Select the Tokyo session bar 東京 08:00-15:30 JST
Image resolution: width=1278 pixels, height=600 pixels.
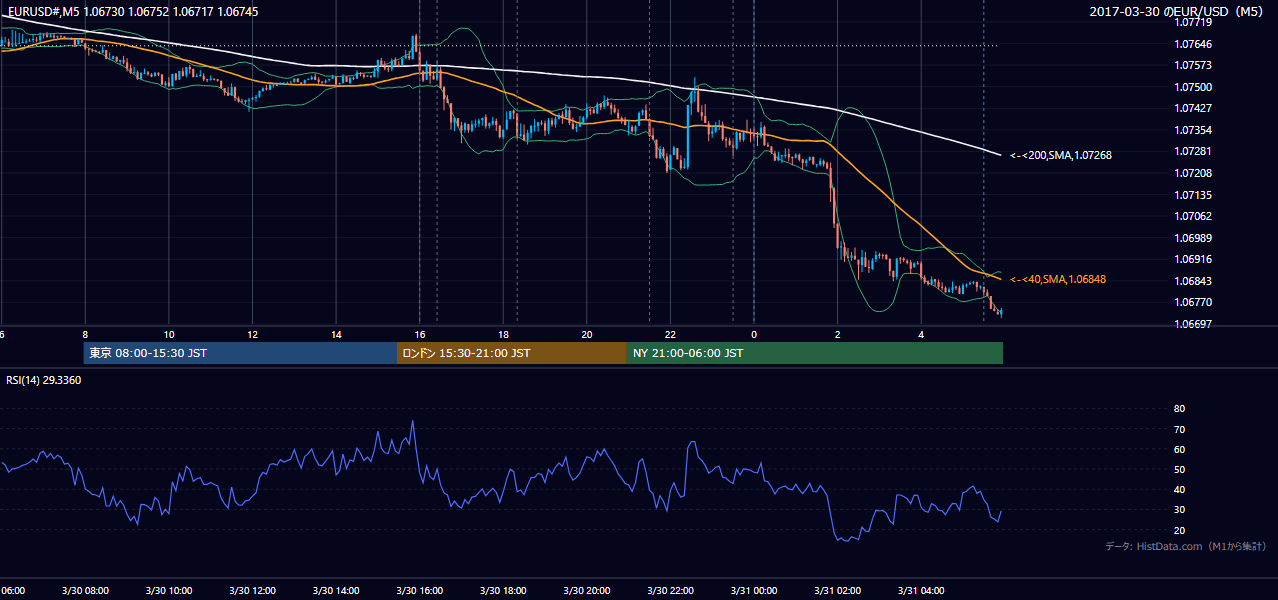point(240,353)
